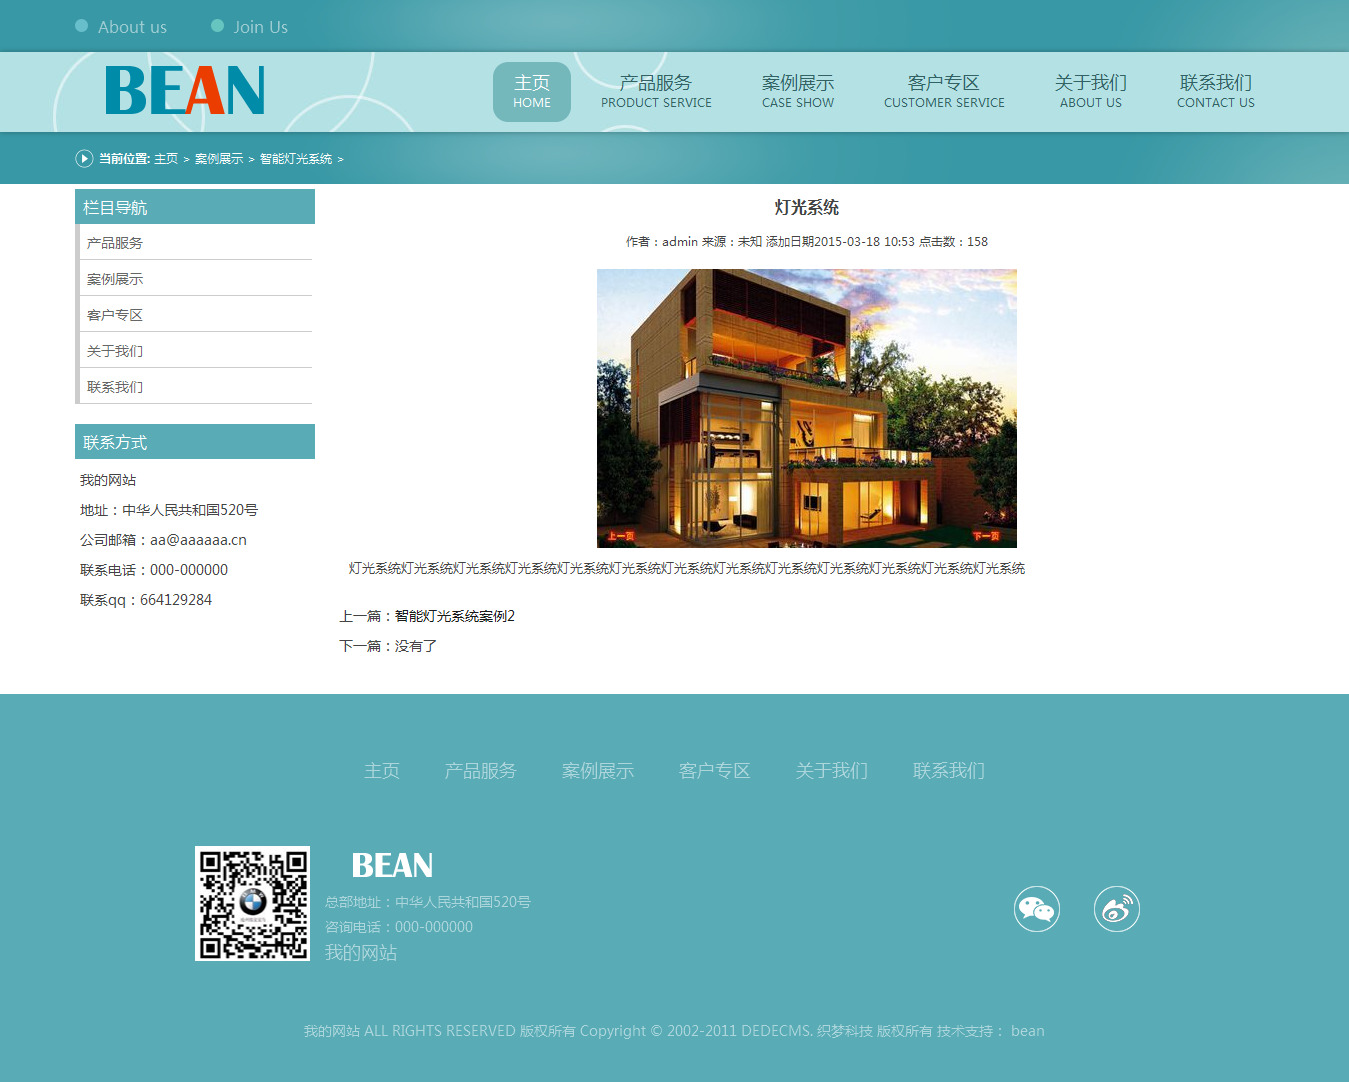Click the 下一页 overlay on house image
Image resolution: width=1349 pixels, height=1082 pixels.
tap(986, 536)
